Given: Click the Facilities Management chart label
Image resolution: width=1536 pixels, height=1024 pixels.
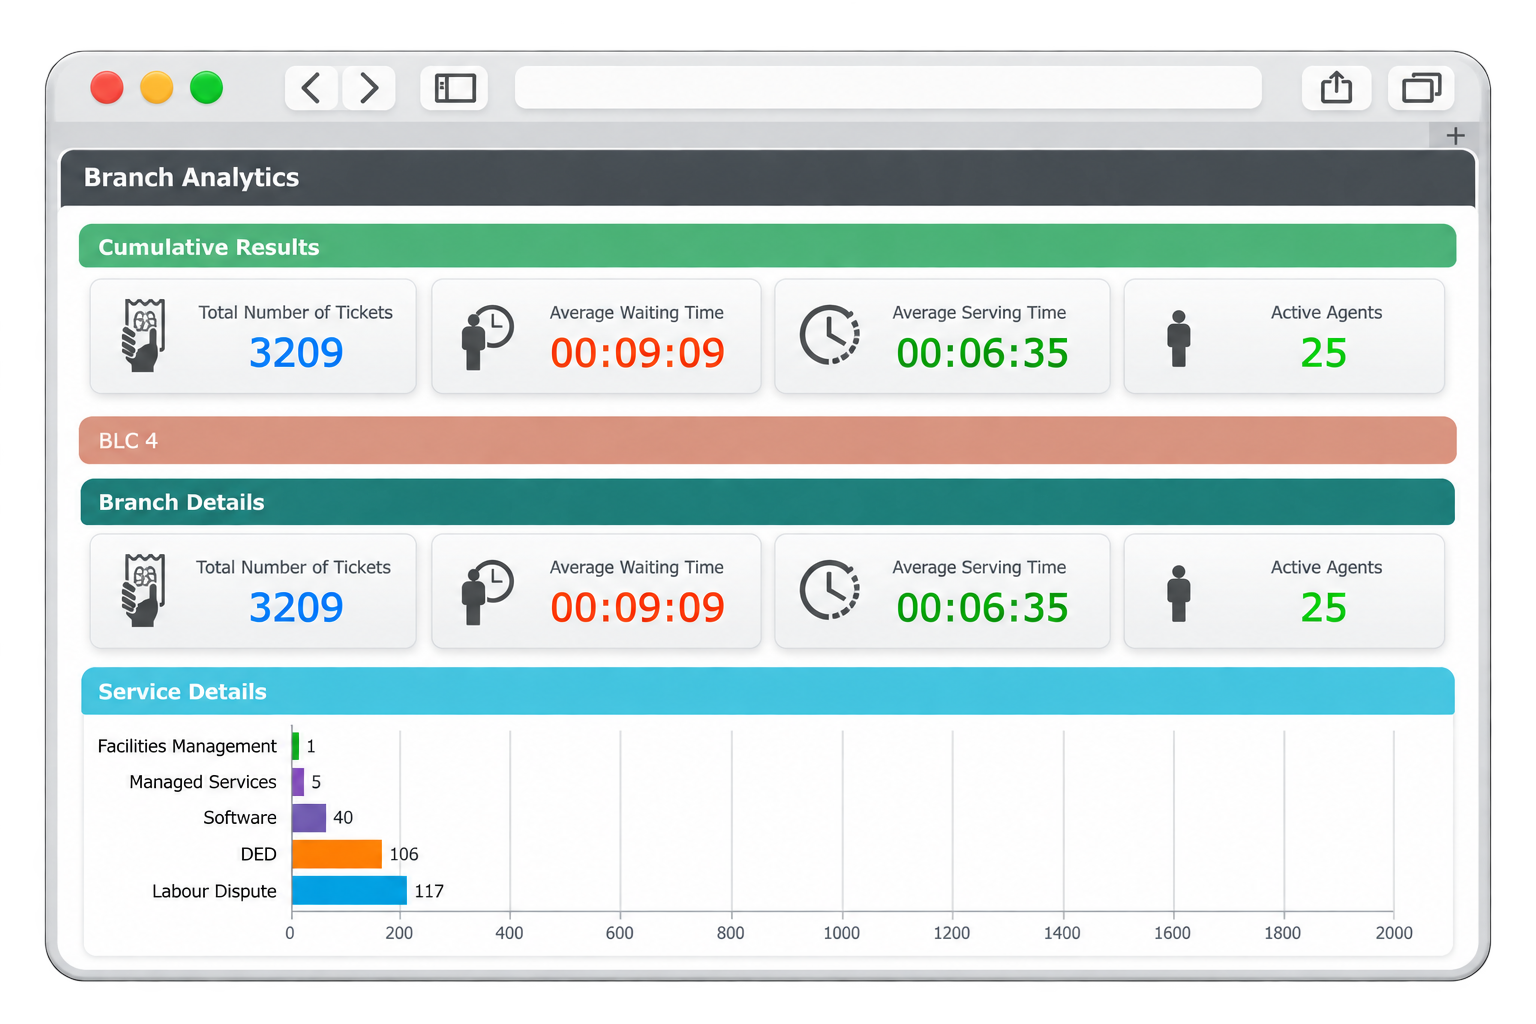Looking at the screenshot, I should pos(187,746).
